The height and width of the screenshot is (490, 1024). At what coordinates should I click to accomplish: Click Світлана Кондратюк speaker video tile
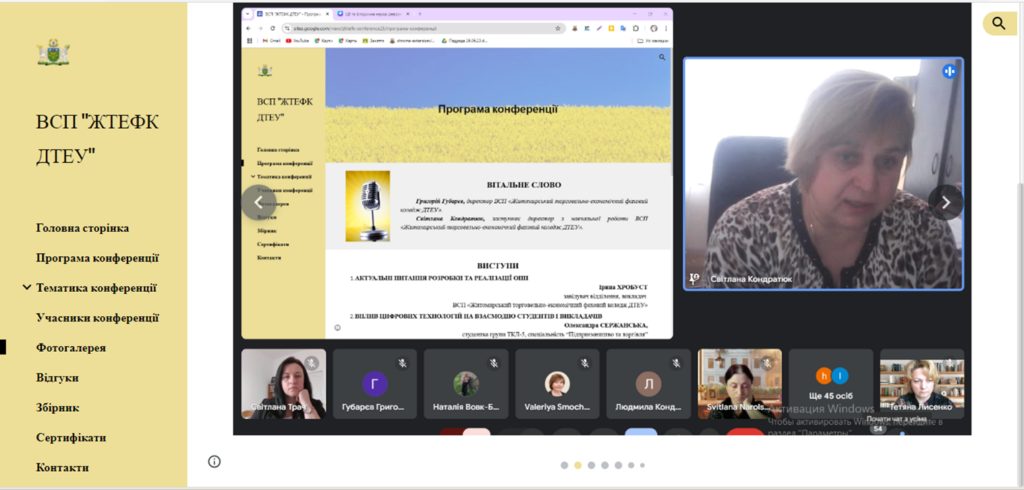(x=823, y=173)
